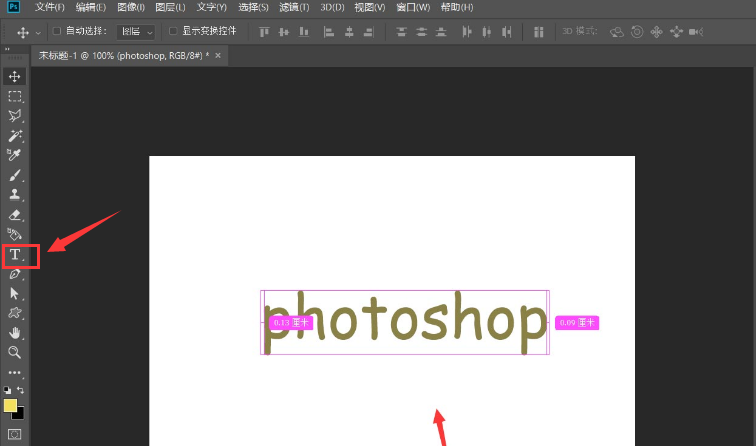756x446 pixels.
Task: Open the 文字(Y) menu
Action: (x=211, y=7)
